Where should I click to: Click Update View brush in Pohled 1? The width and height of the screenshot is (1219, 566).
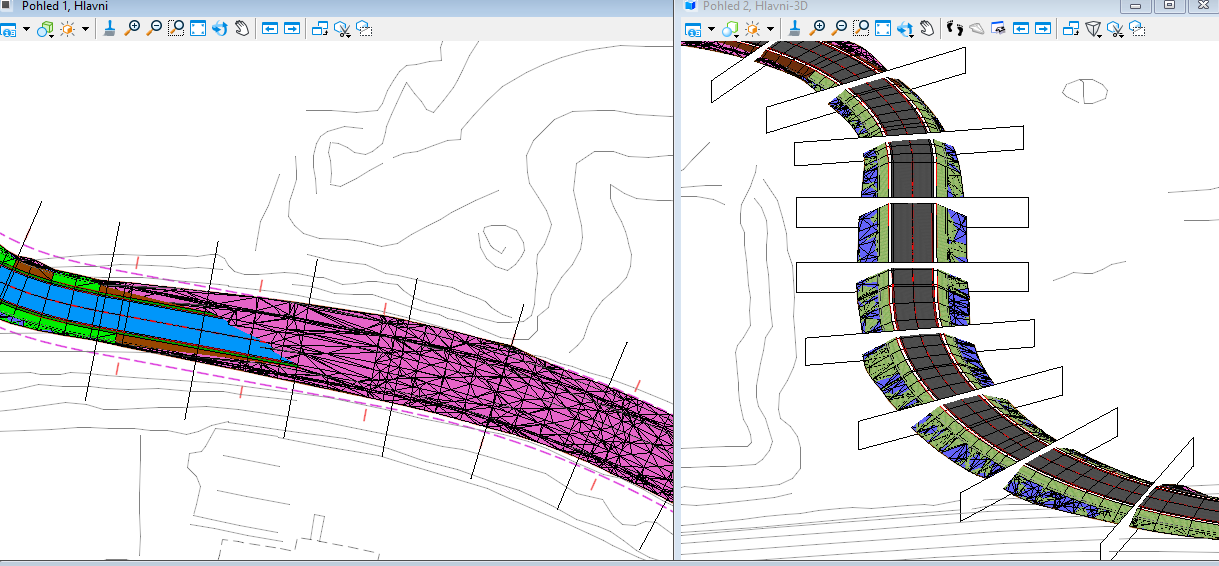pos(110,29)
